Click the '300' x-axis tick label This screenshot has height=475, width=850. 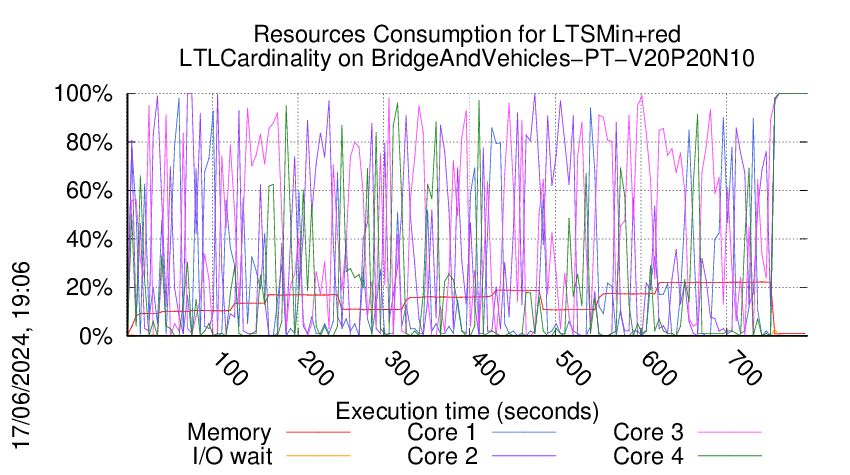tap(401, 370)
